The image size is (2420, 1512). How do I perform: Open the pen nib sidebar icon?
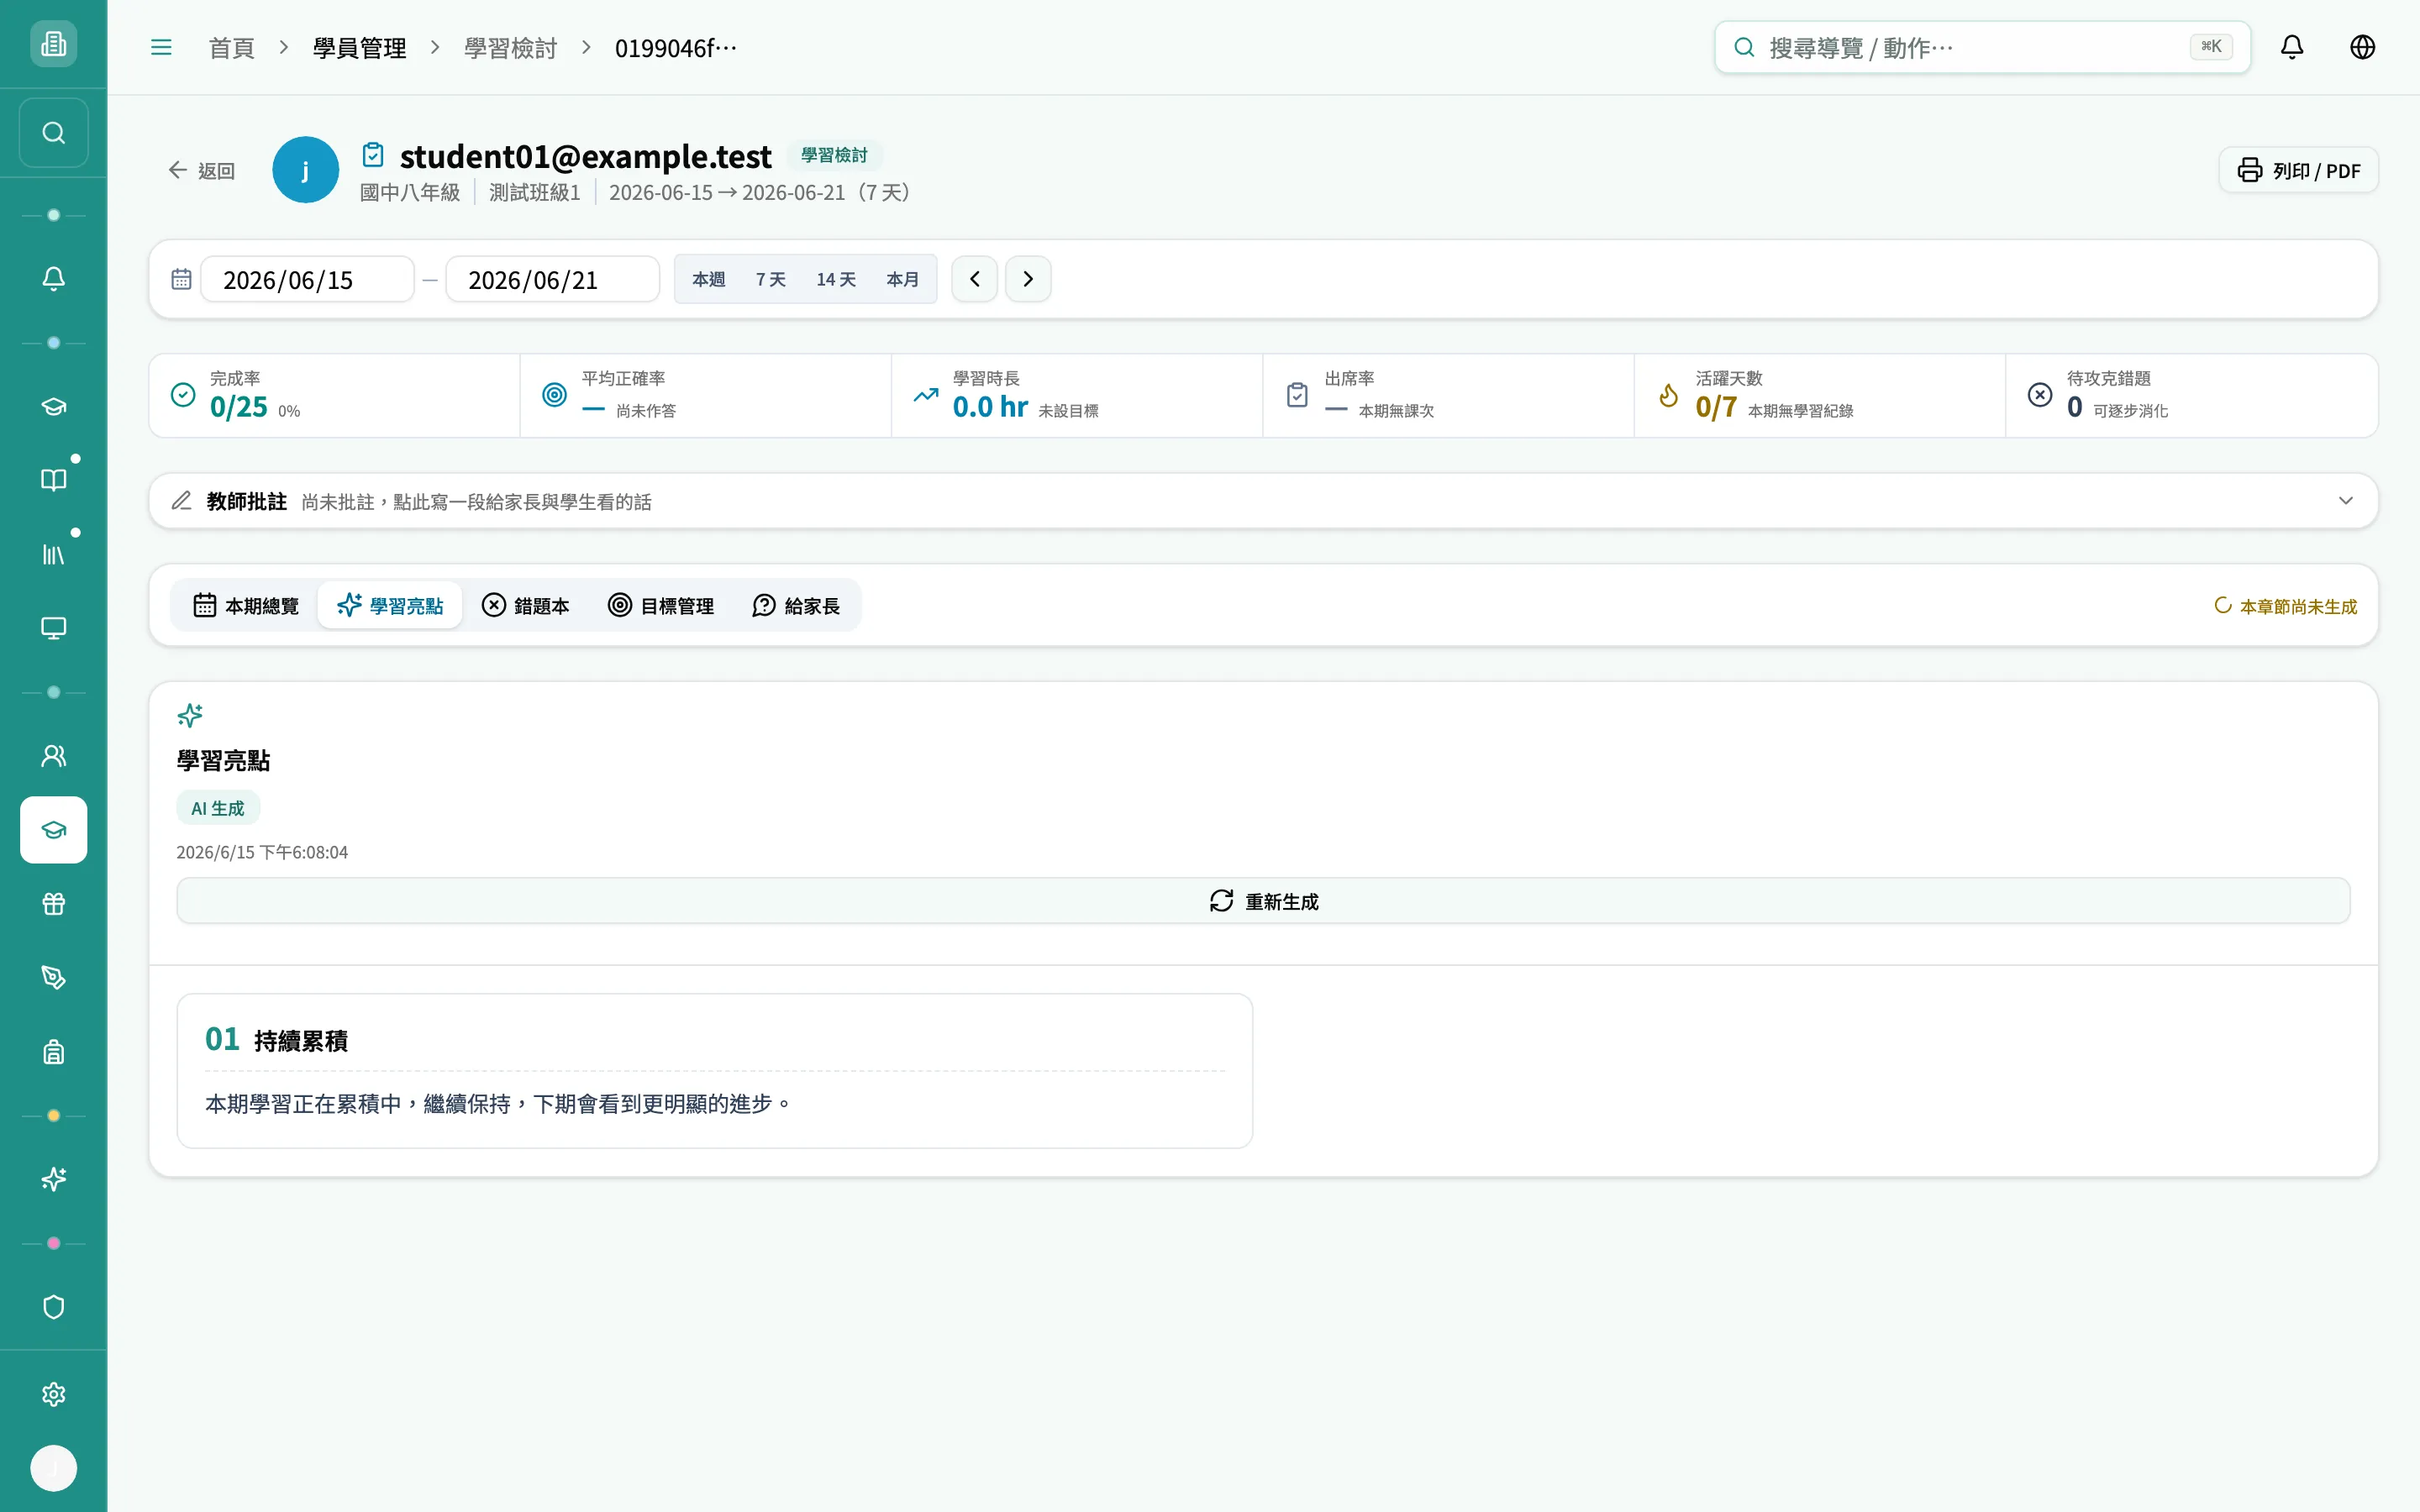[53, 978]
